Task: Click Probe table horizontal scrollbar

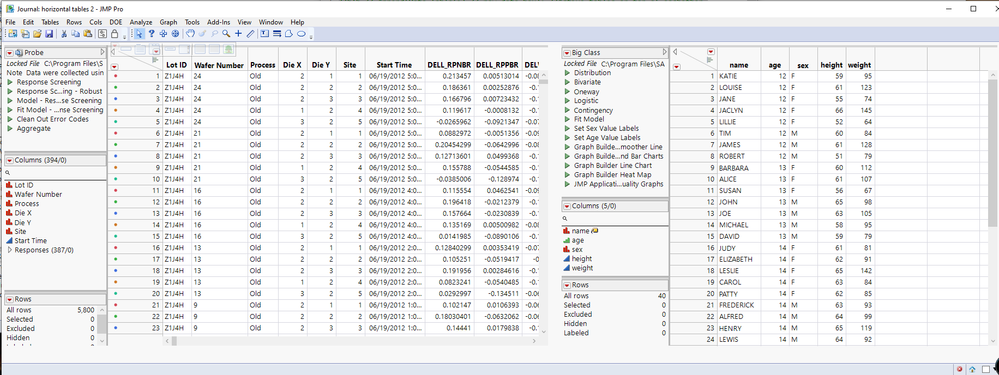Action: tap(350, 341)
